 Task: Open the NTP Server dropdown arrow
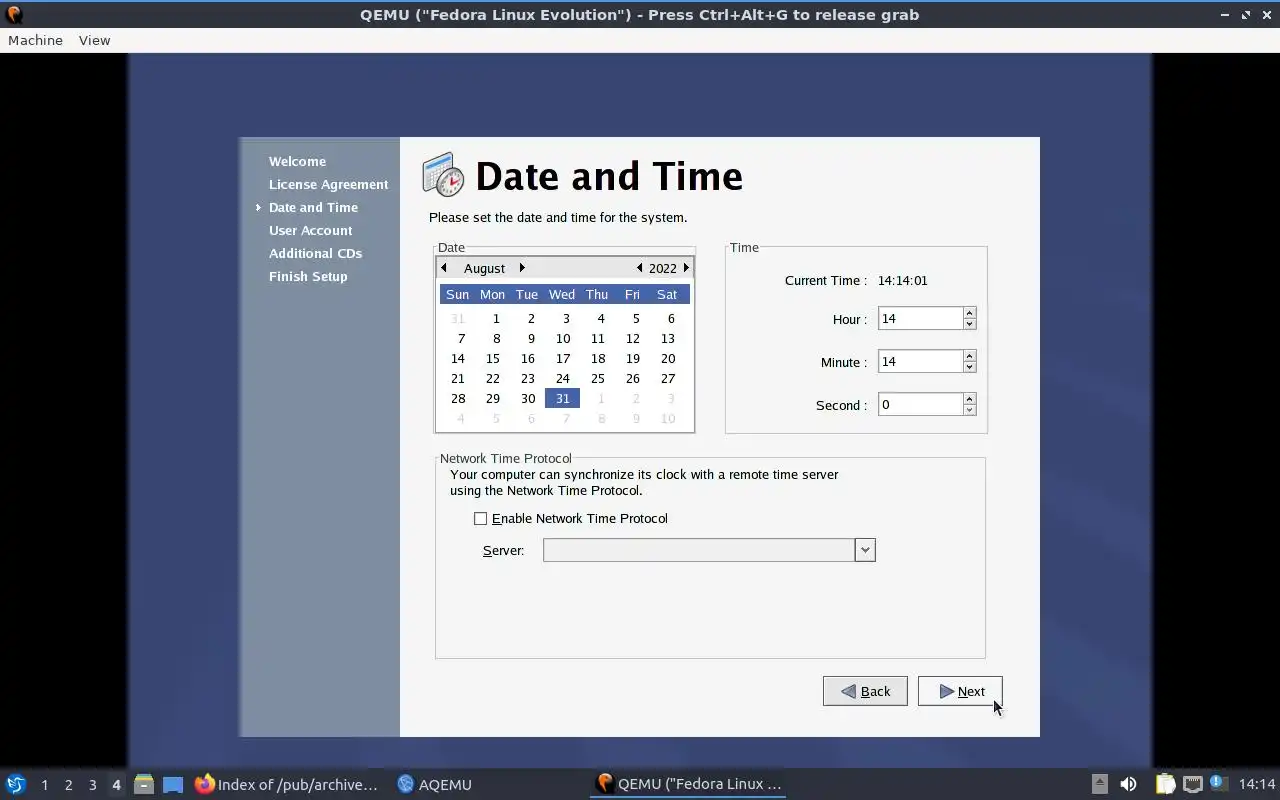[865, 550]
